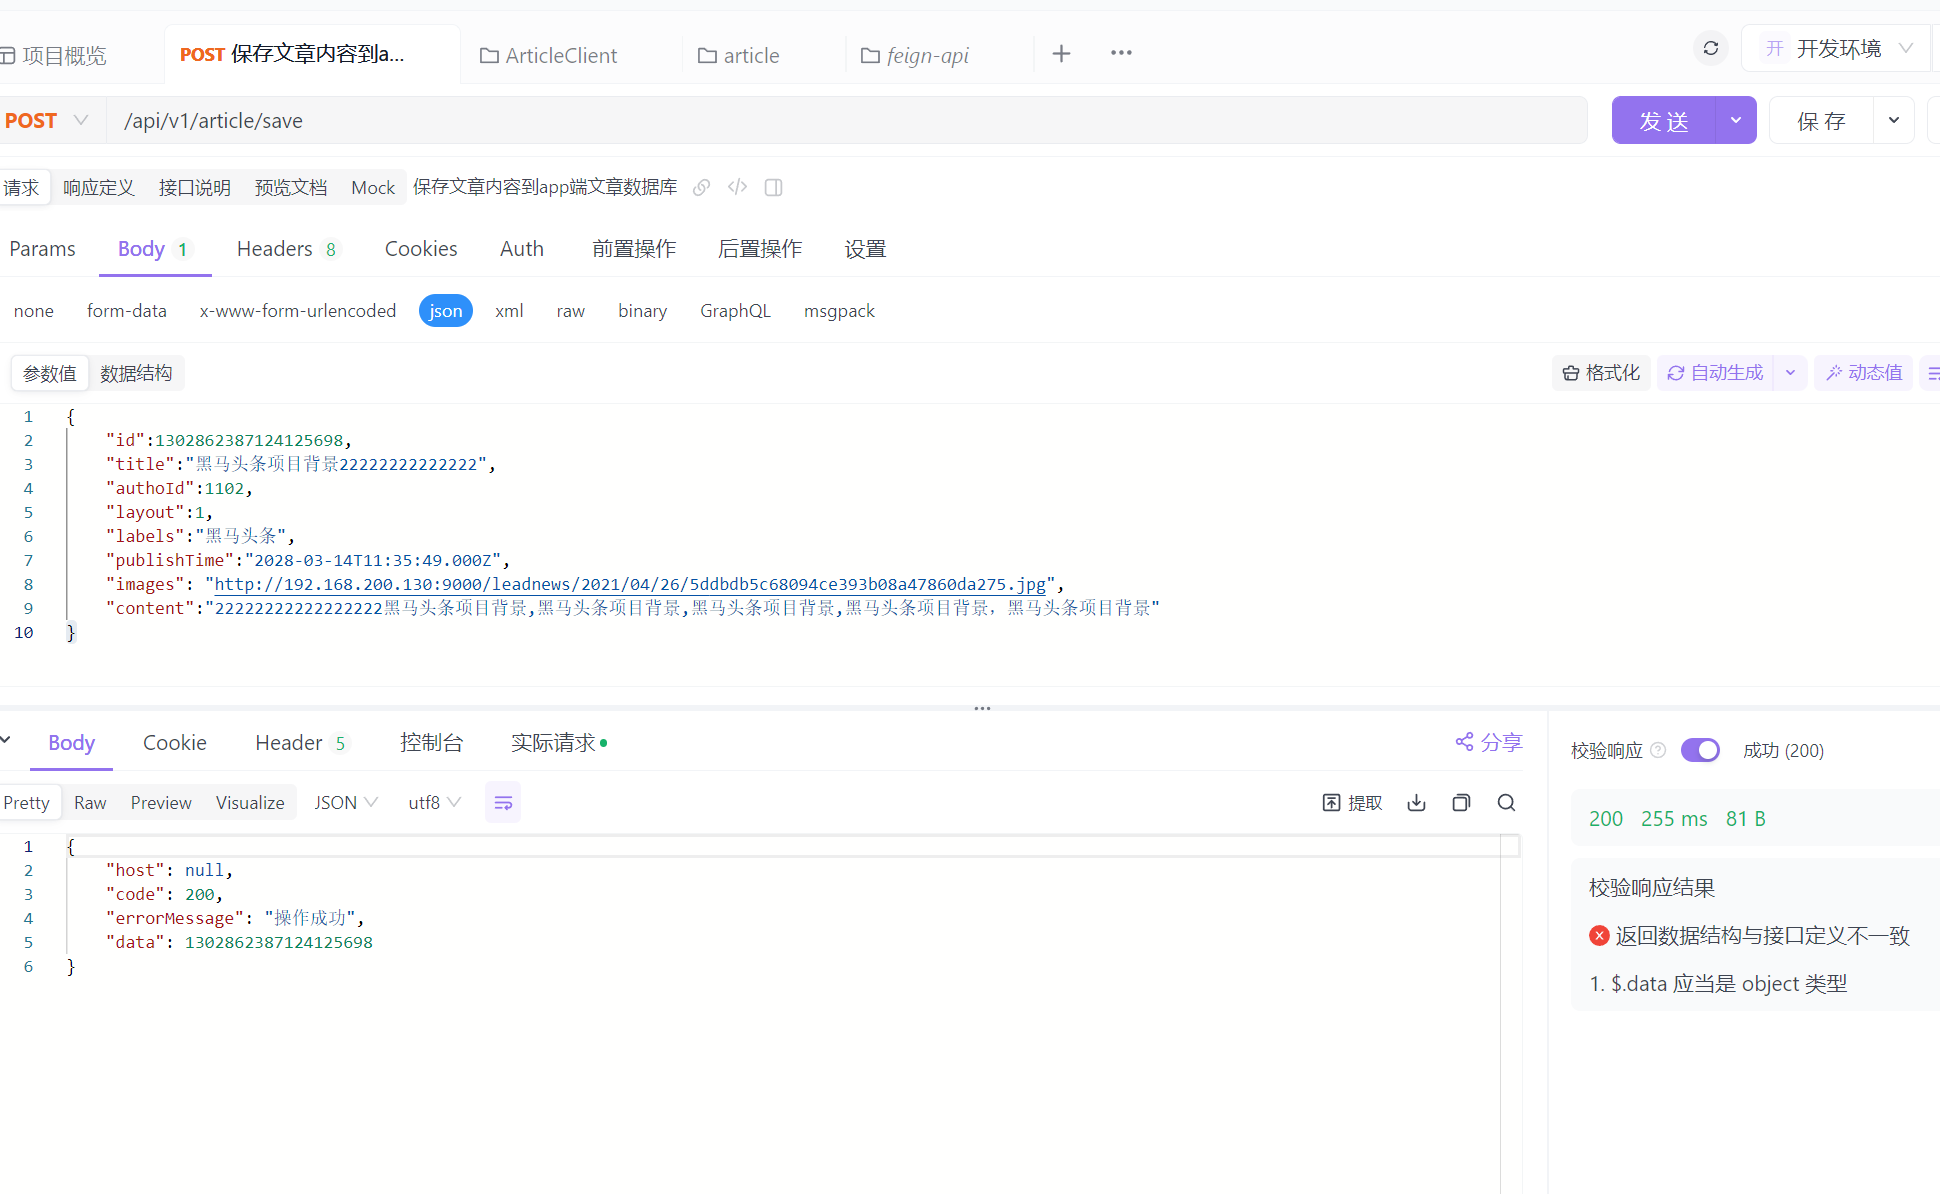The height and width of the screenshot is (1194, 1940).
Task: Click the new tab plus icon
Action: point(1061,54)
